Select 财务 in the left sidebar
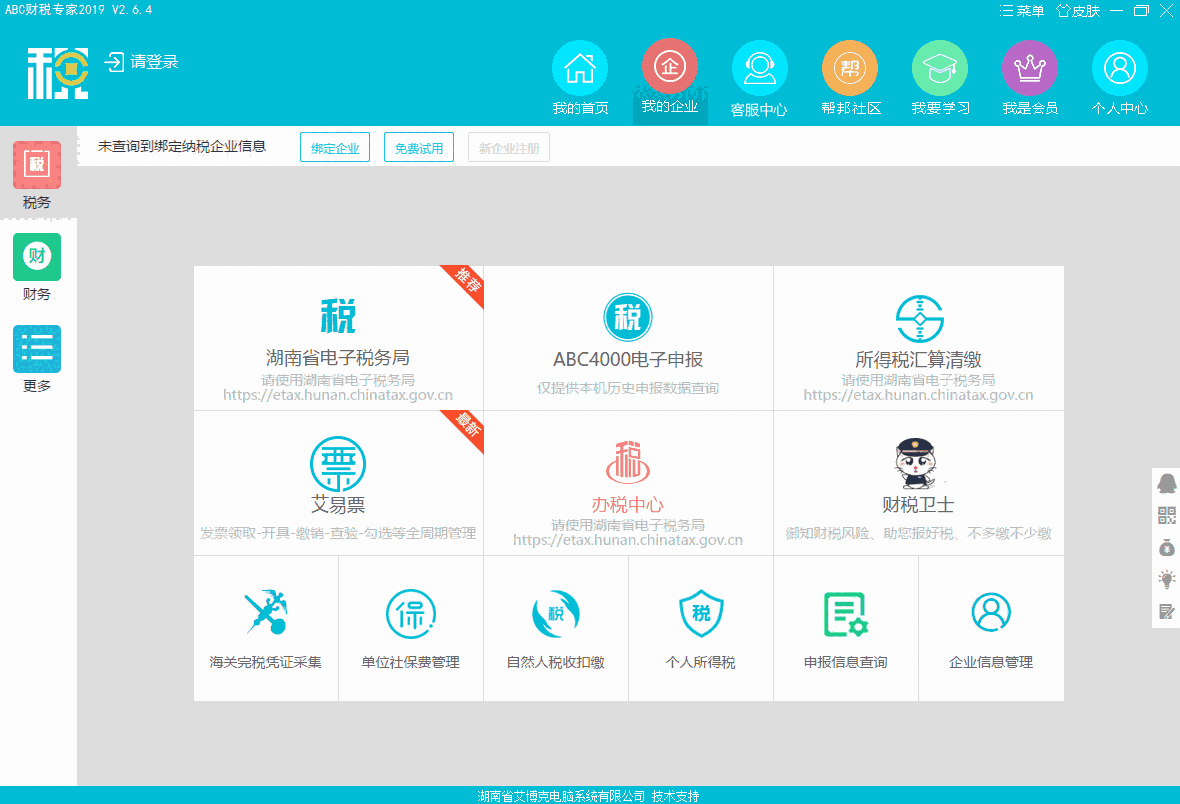The height and width of the screenshot is (804, 1180). (37, 267)
